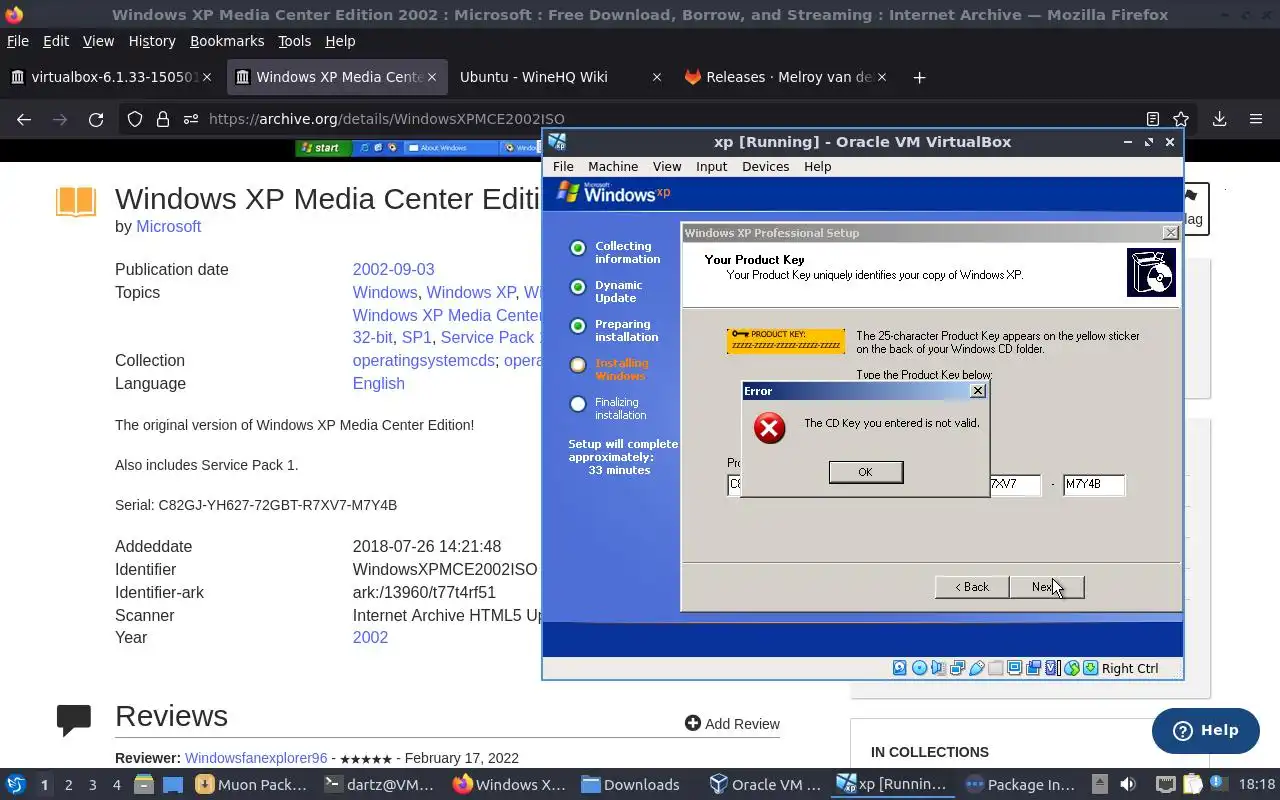Open the operatingsystemcds collection link
This screenshot has width=1280, height=800.
coord(423,361)
